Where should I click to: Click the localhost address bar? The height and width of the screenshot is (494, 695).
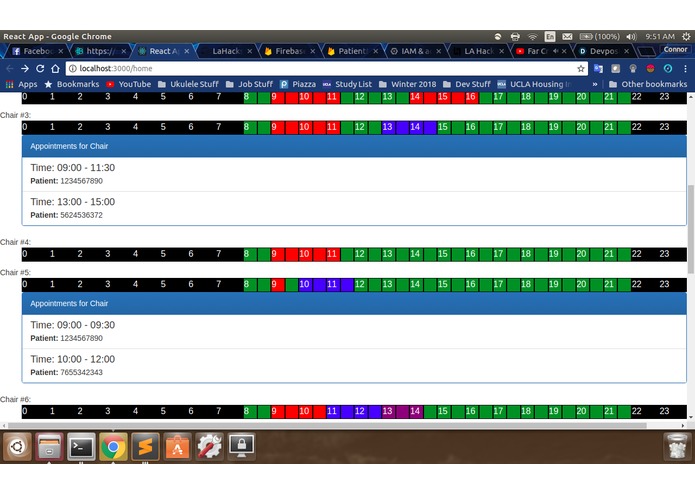(327, 69)
